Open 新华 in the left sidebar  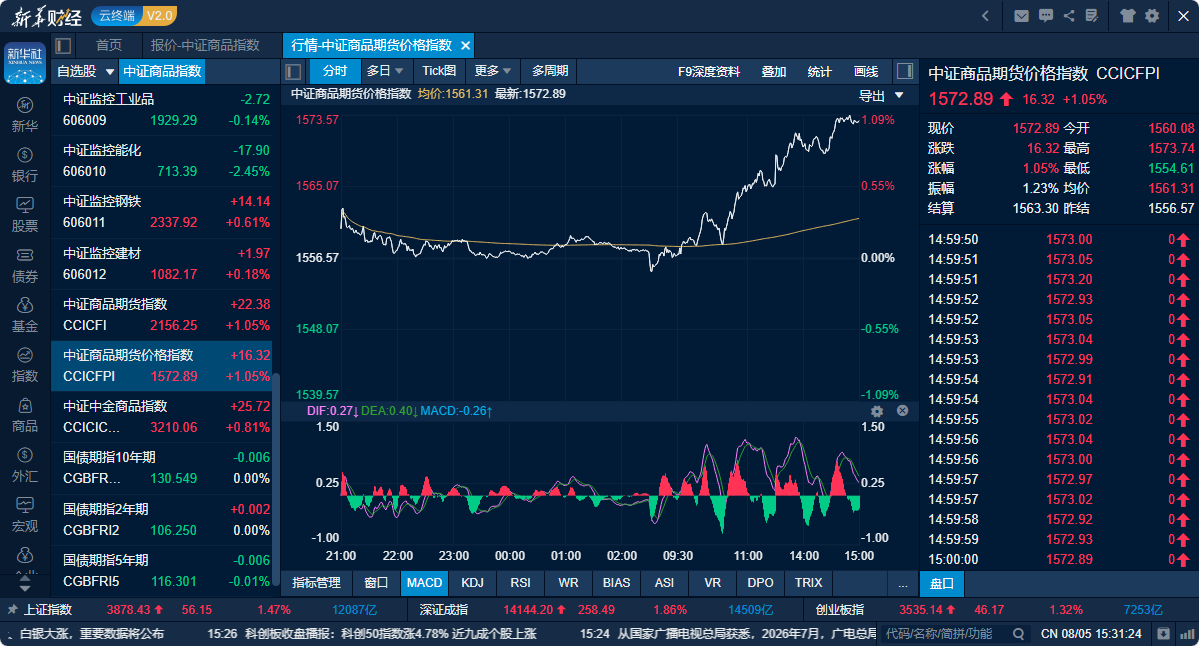[x=24, y=115]
